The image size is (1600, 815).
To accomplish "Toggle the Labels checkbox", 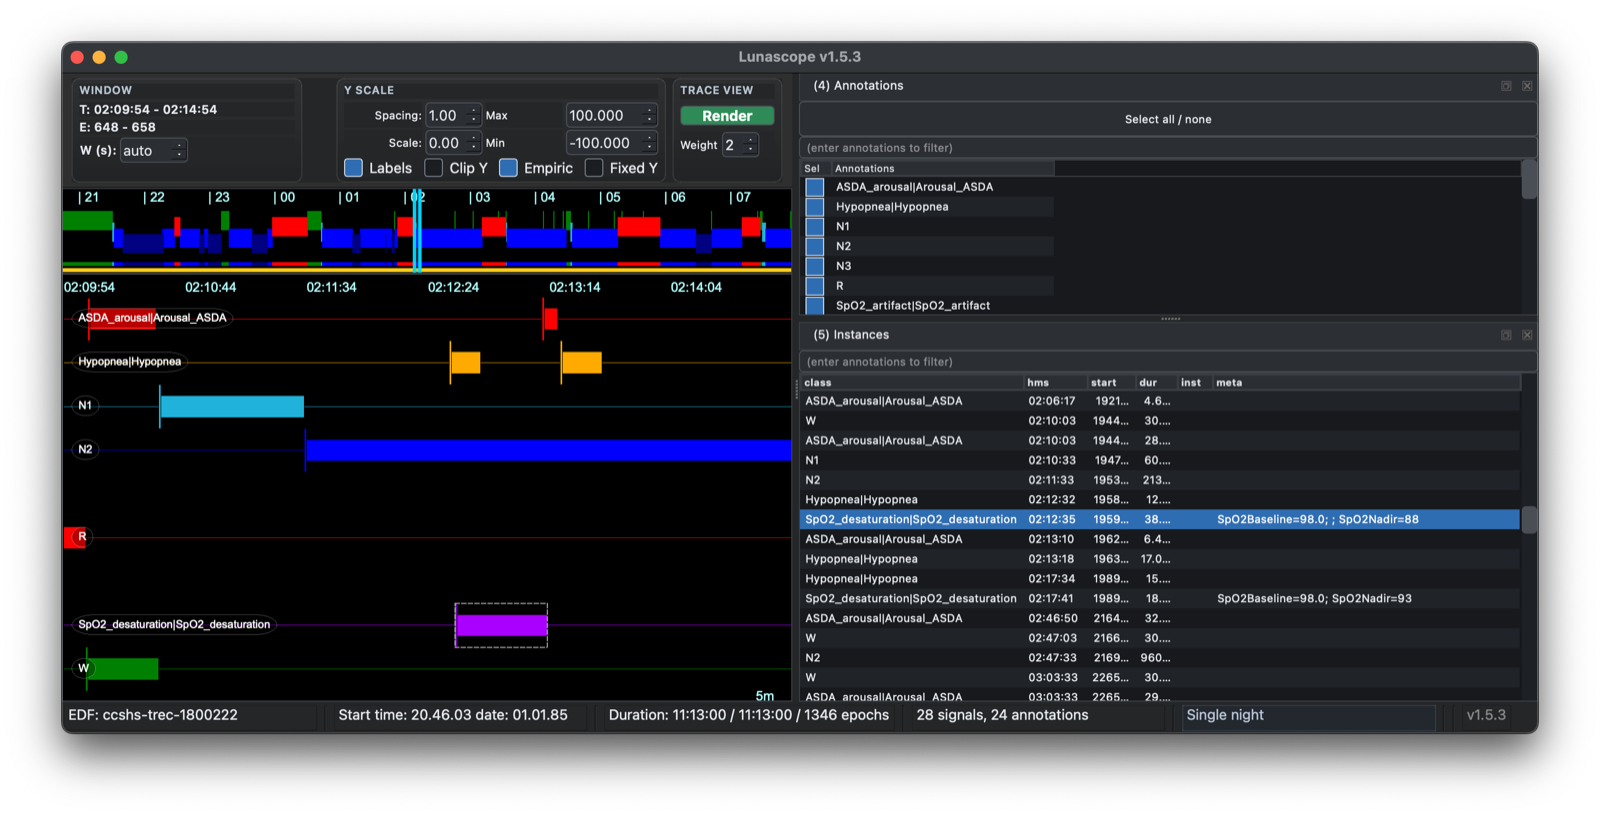I will (353, 168).
